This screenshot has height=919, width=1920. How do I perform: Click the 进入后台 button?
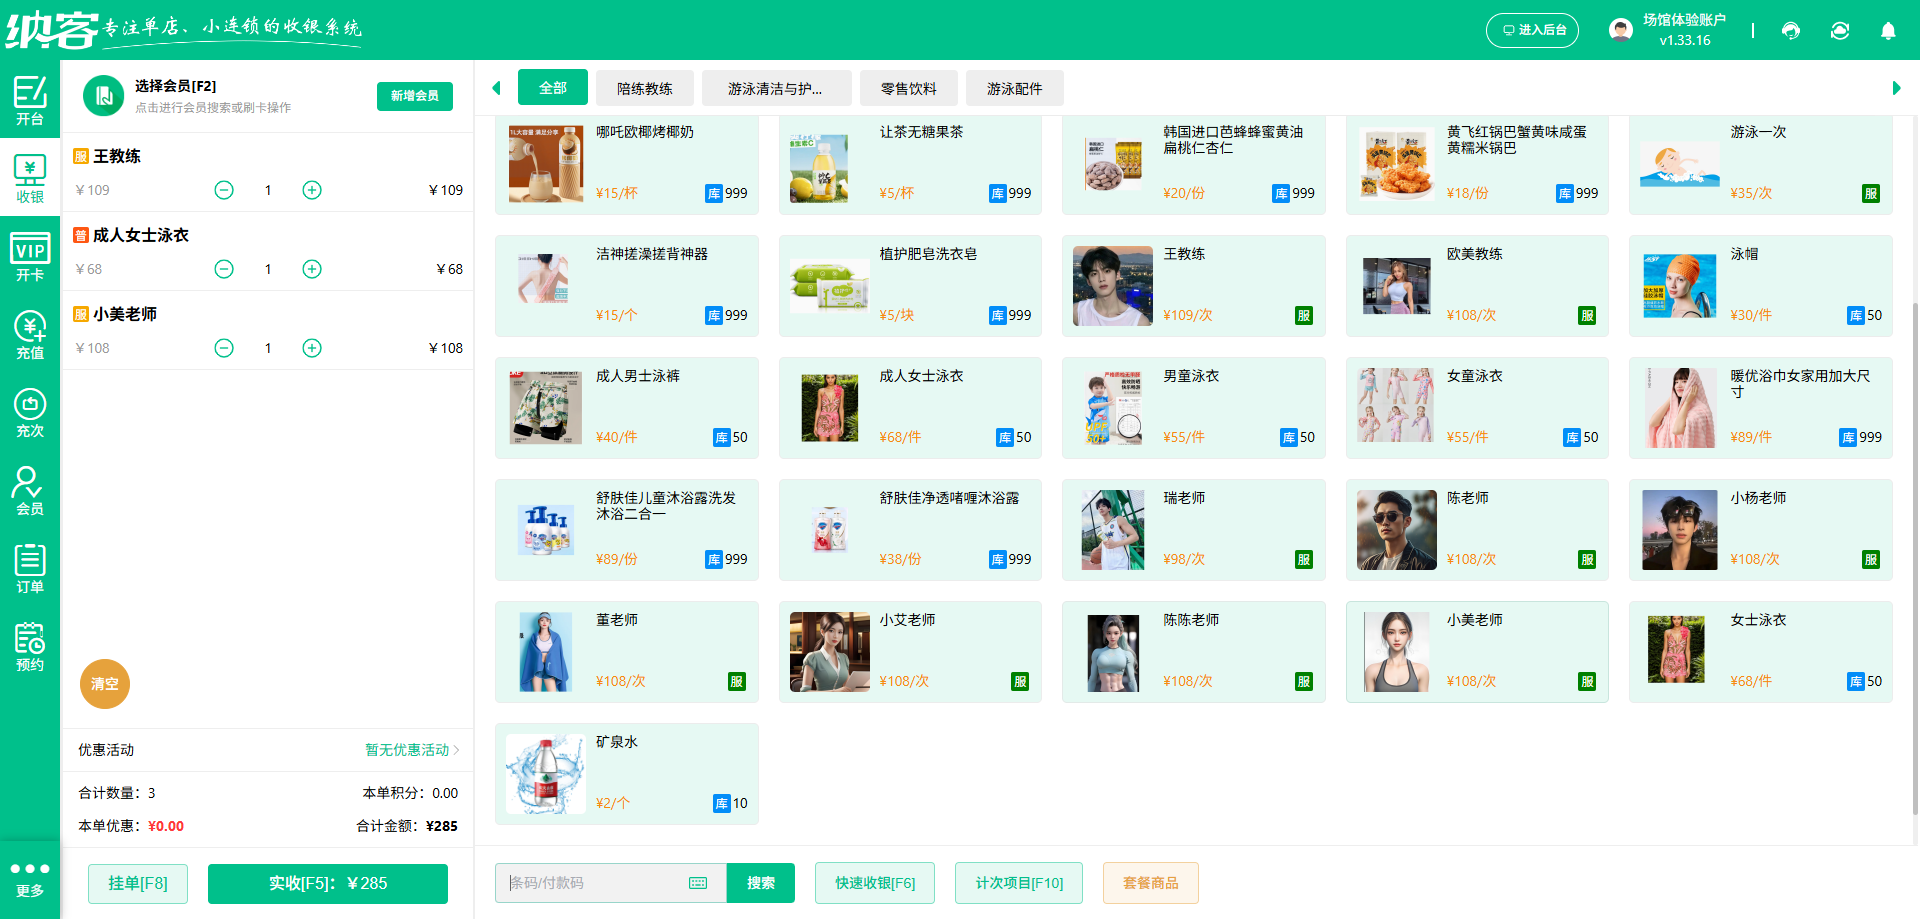pos(1532,30)
